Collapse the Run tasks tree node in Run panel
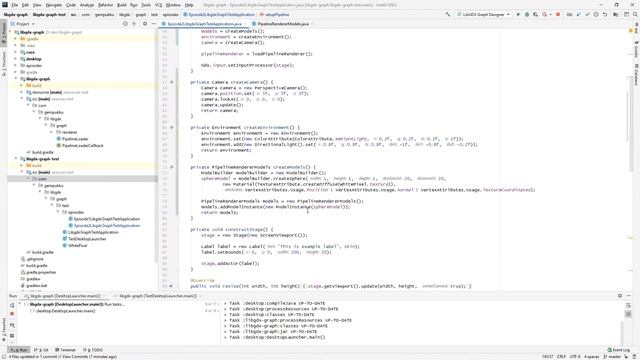 click(x=20, y=304)
